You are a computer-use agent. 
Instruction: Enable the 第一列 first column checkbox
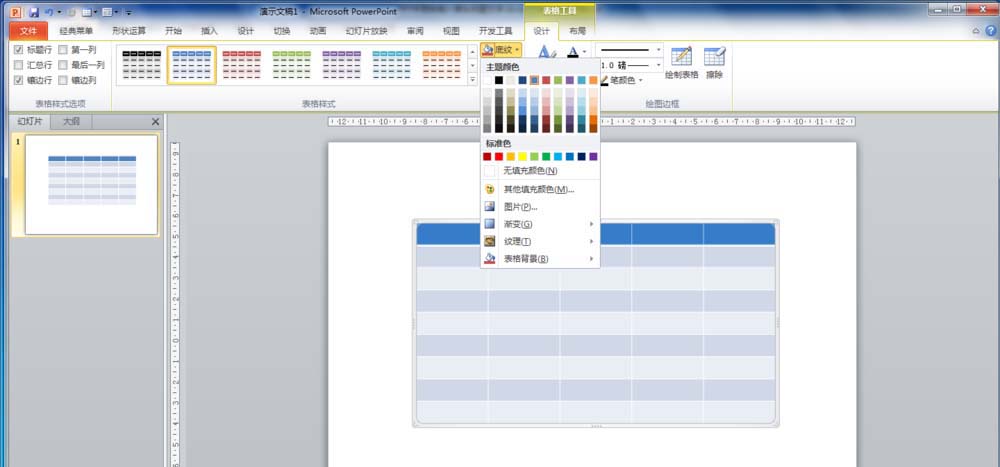point(62,49)
